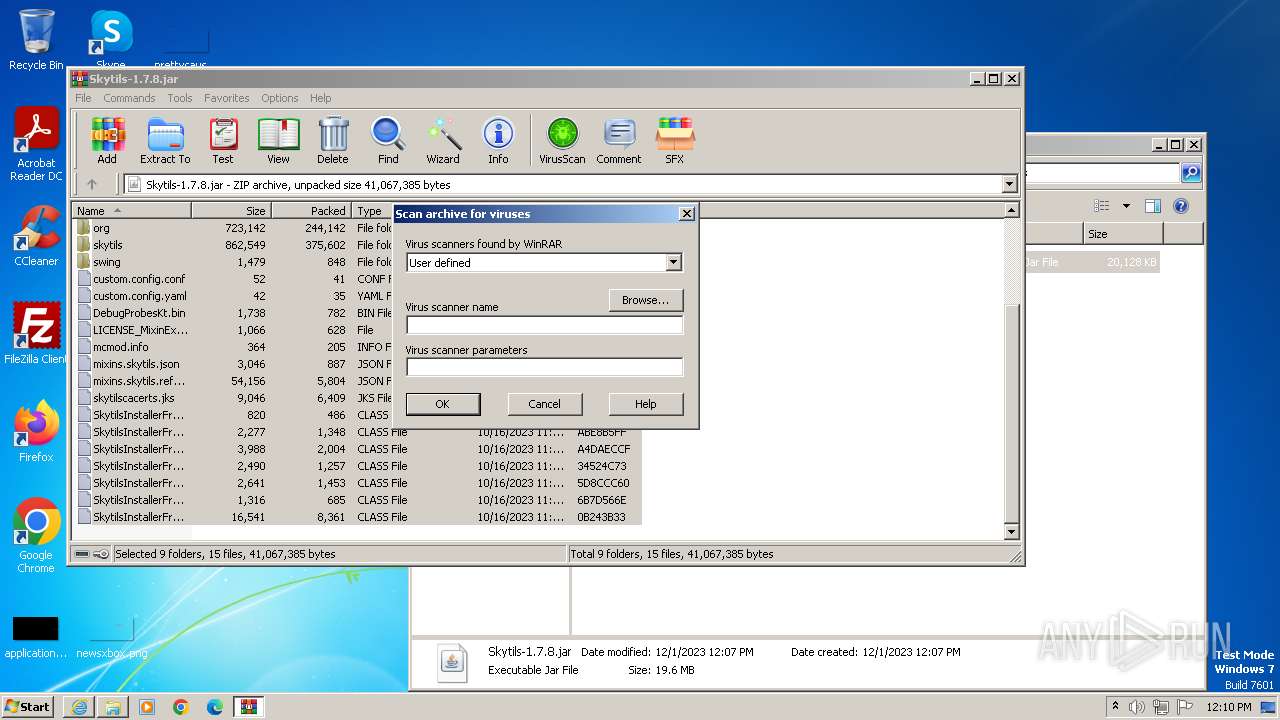The height and width of the screenshot is (720, 1280).
Task: Click the Start button
Action: pos(27,707)
